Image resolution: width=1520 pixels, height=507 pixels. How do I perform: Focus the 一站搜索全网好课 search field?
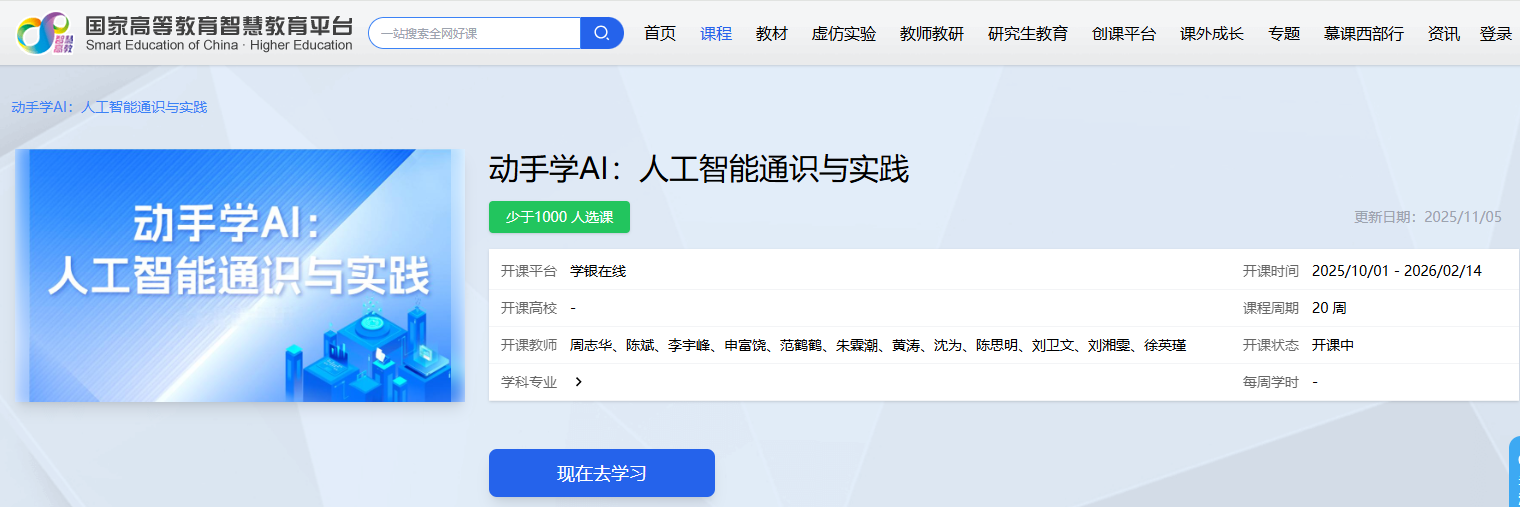tap(475, 33)
